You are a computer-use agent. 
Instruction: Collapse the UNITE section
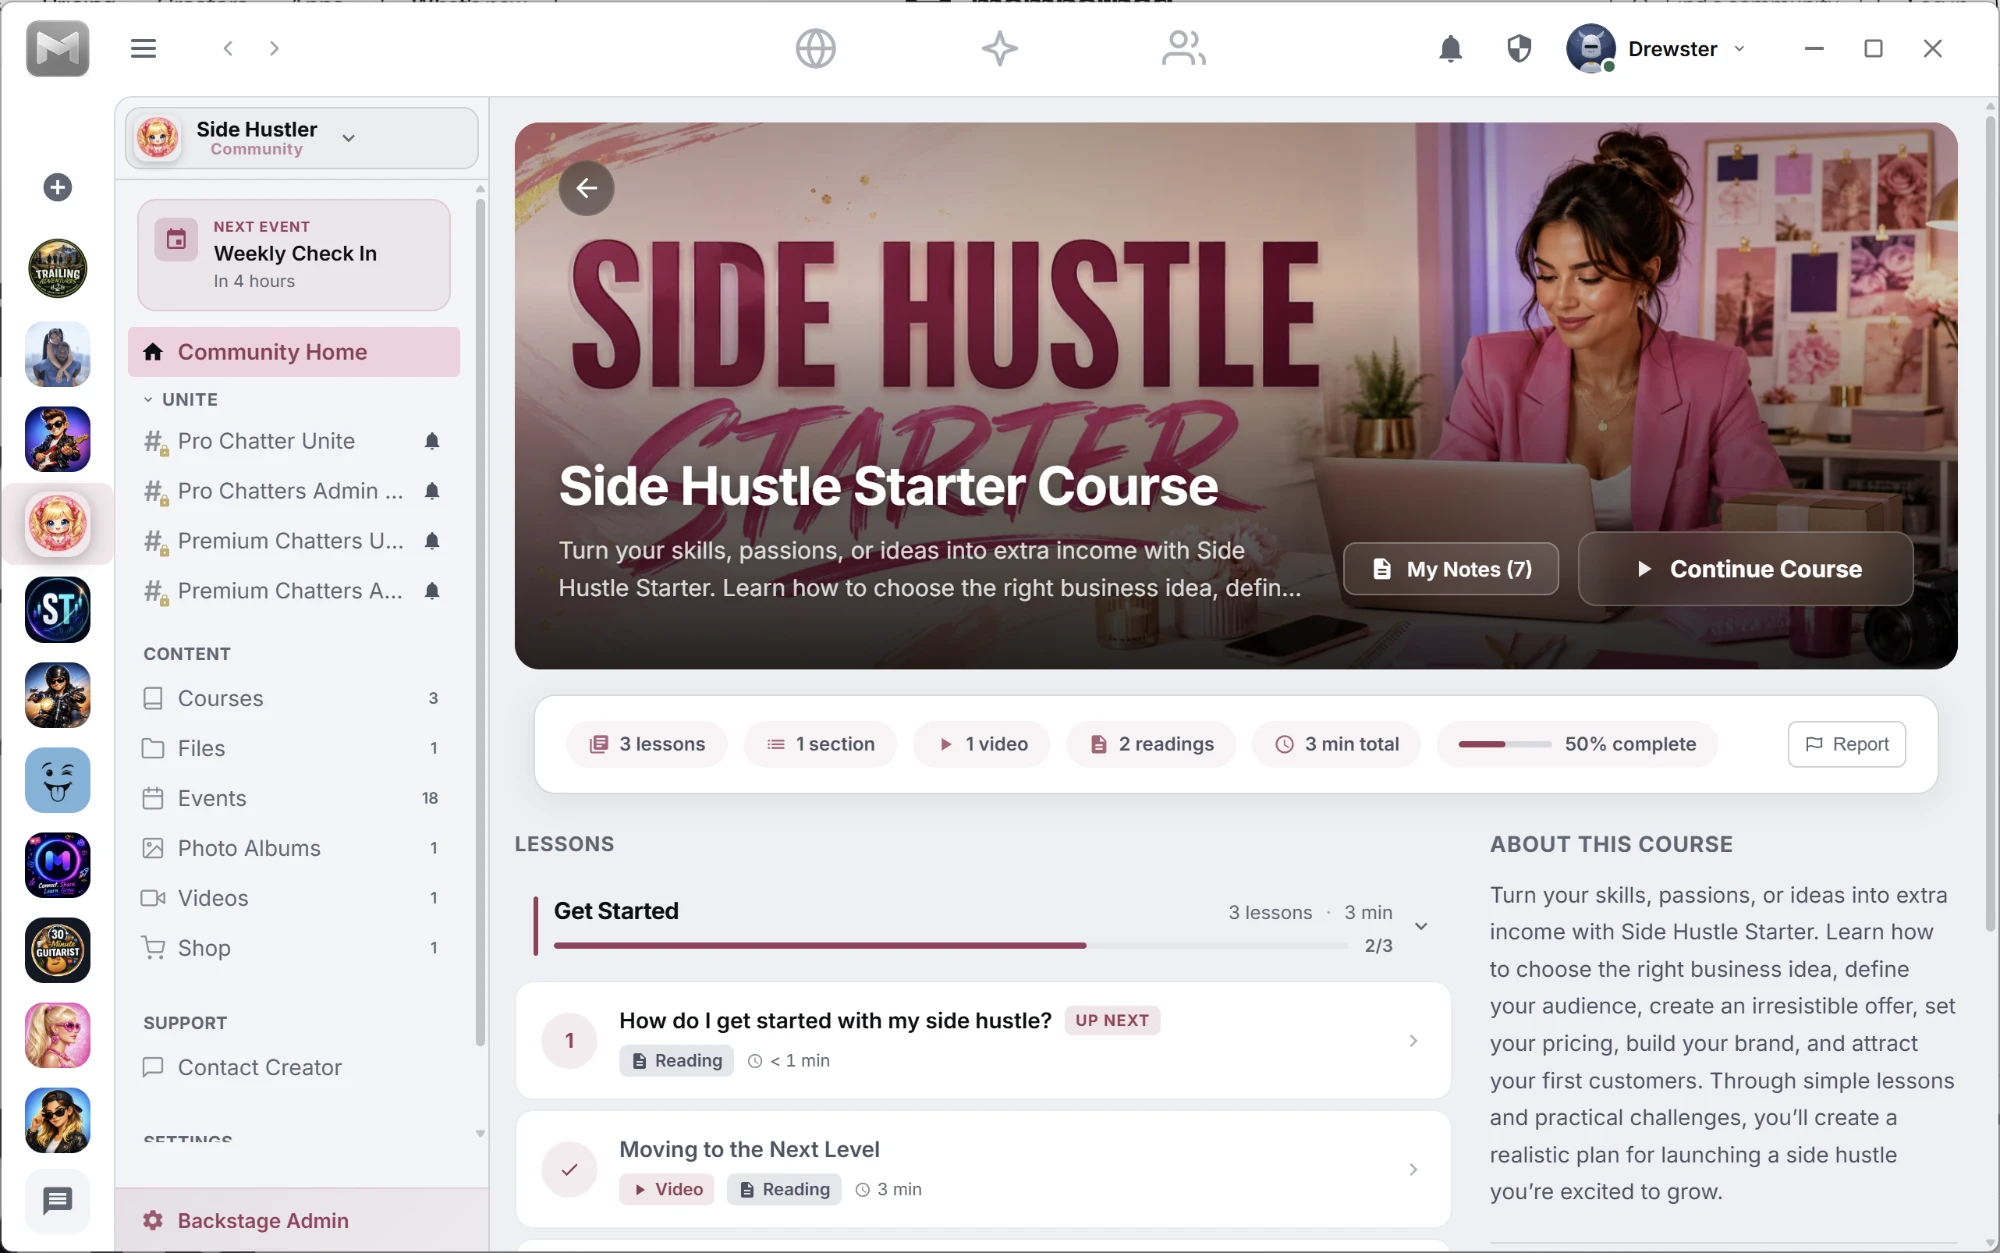click(148, 400)
